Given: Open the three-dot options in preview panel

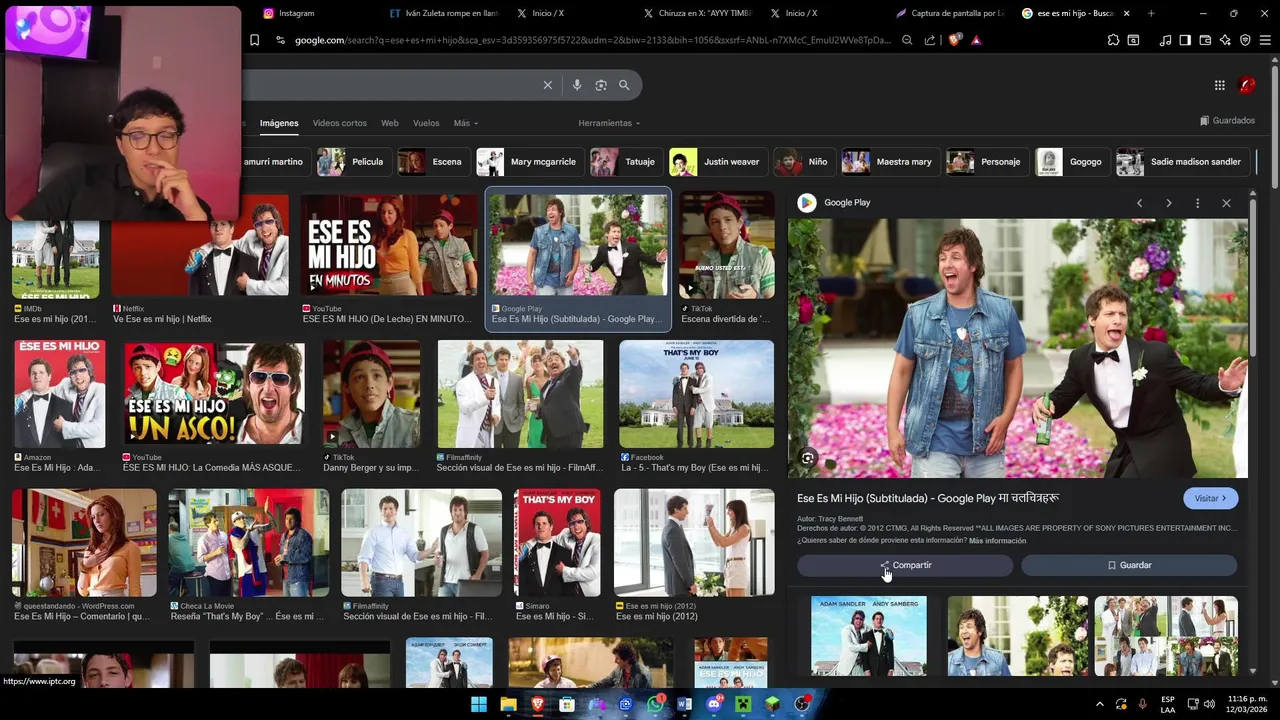Looking at the screenshot, I should 1197,203.
